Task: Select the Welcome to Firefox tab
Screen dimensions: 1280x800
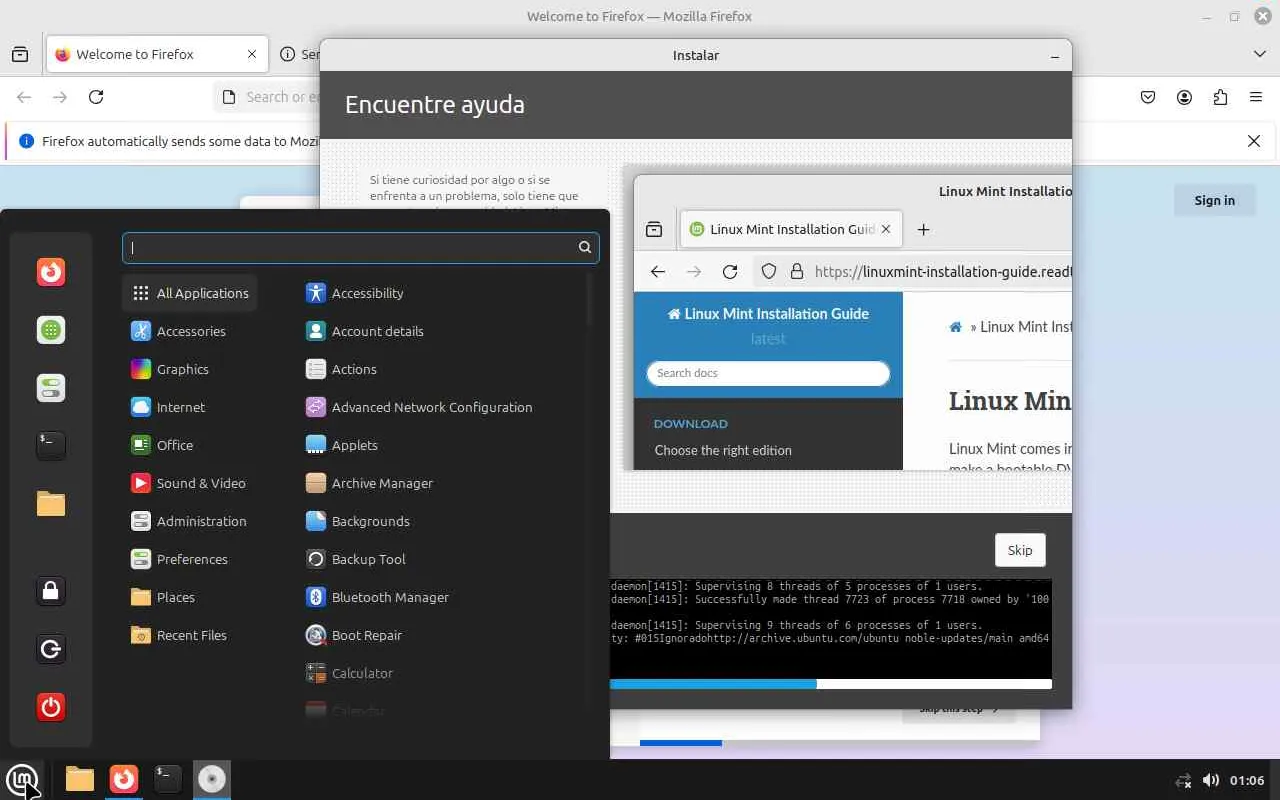Action: (157, 54)
